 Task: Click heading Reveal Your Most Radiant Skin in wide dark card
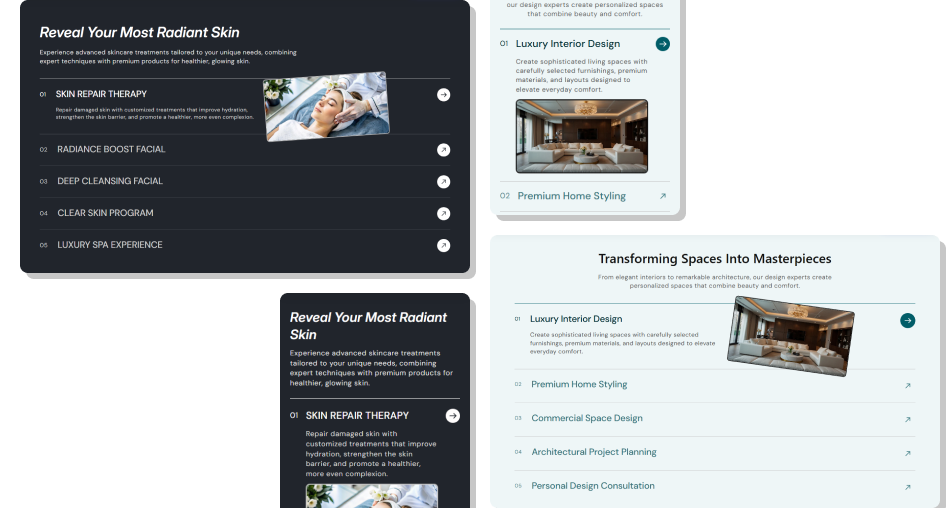click(x=139, y=32)
